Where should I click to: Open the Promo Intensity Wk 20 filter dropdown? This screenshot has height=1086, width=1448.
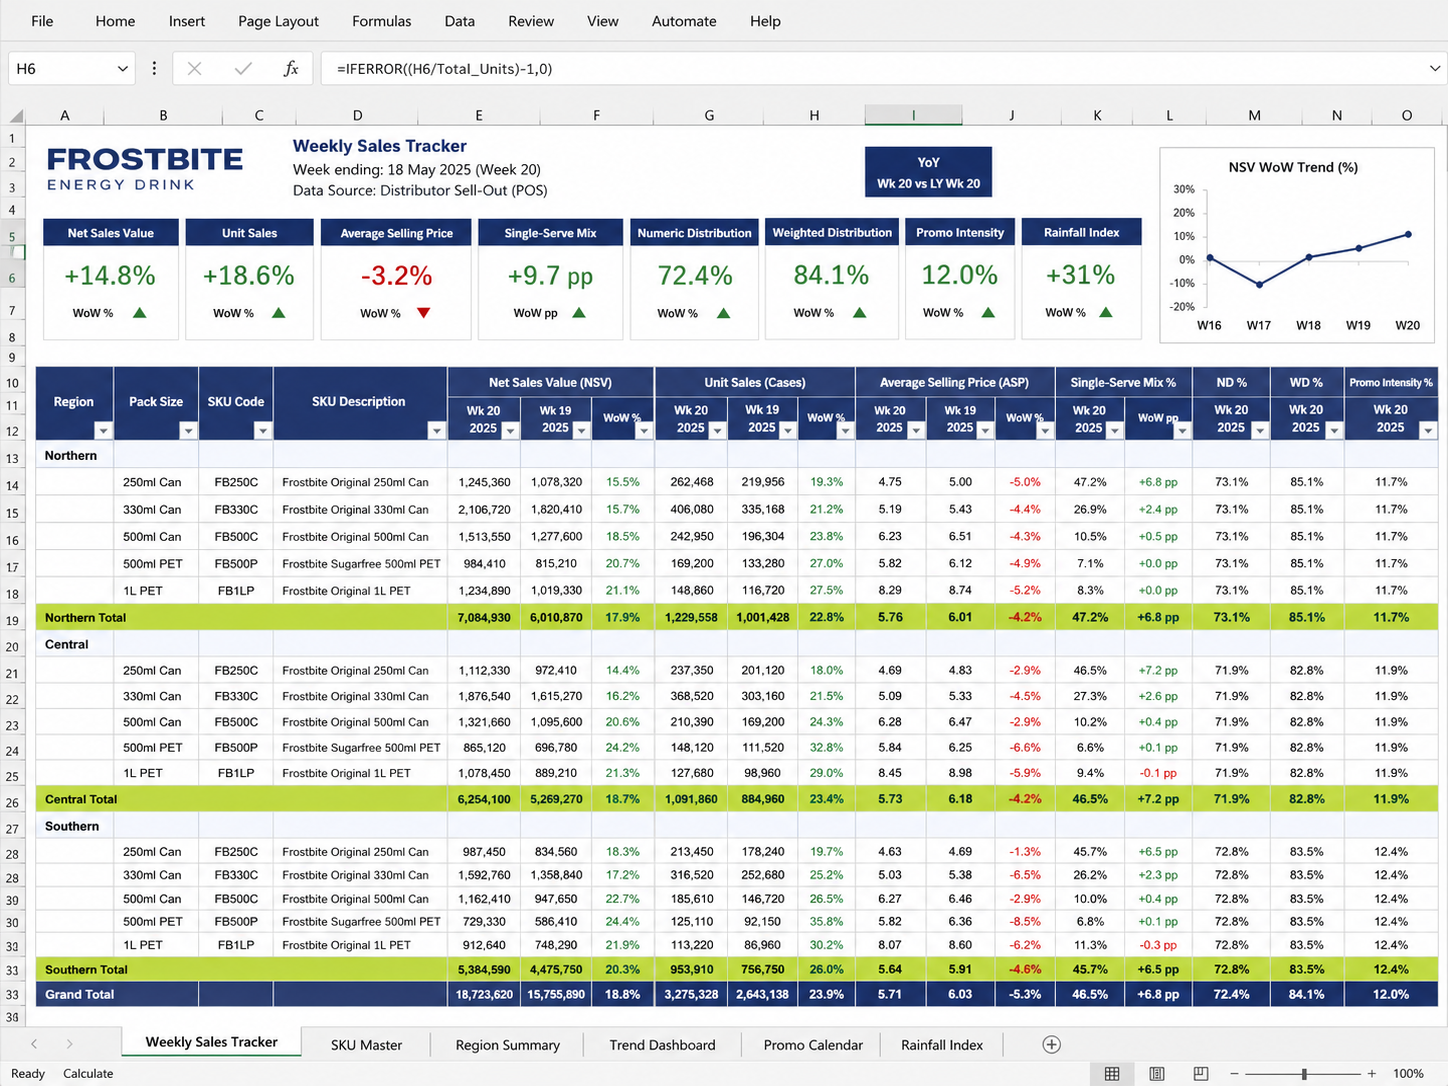1428,431
